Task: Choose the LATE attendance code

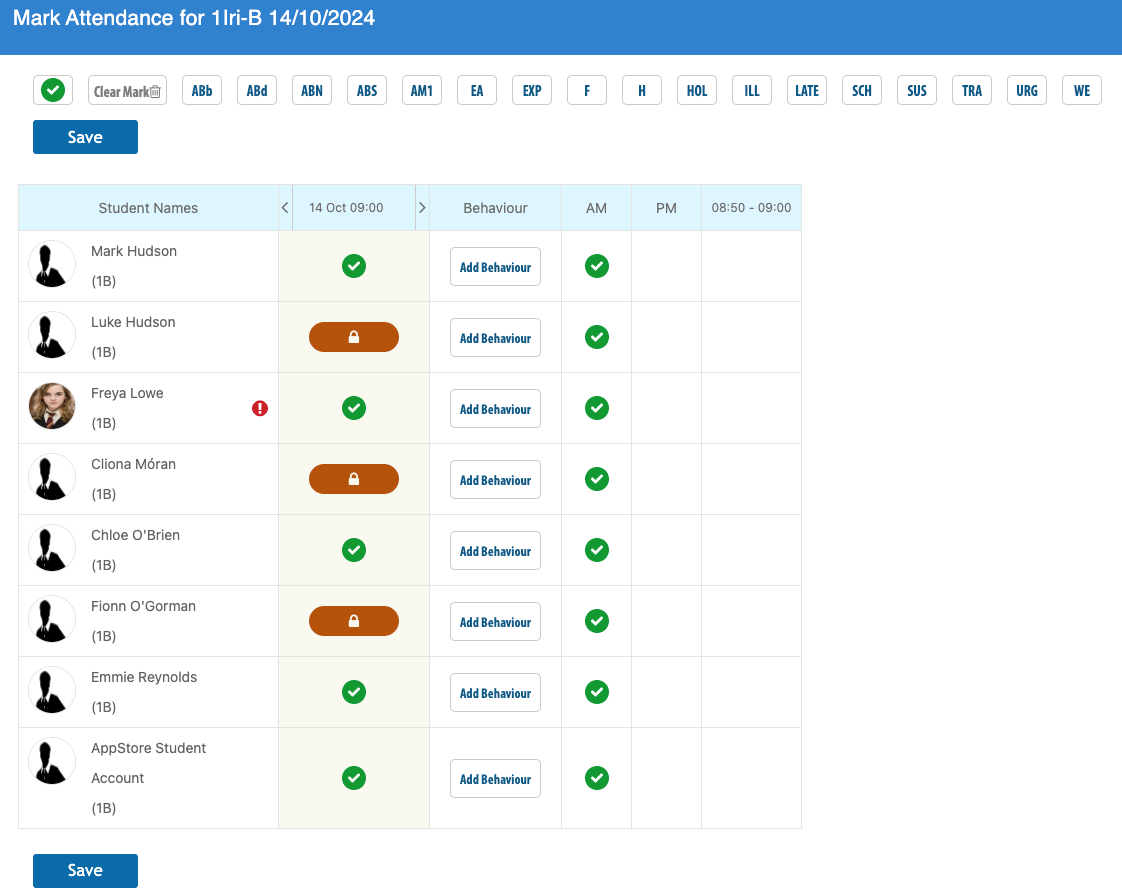Action: [806, 91]
